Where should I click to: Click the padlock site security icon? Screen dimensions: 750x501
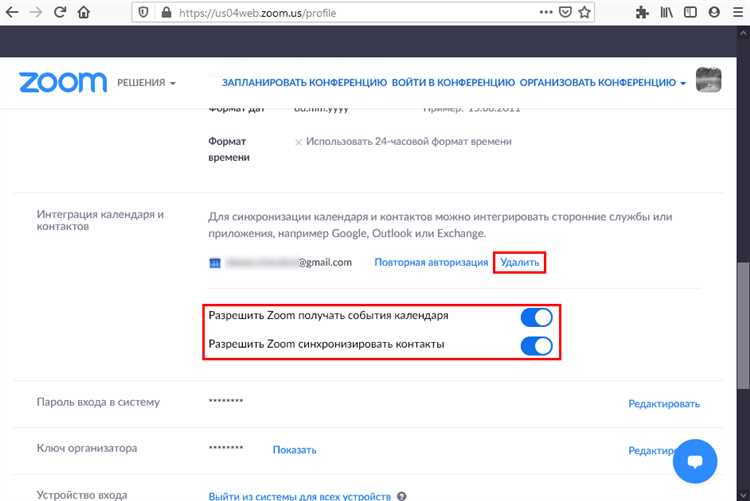pos(166,12)
